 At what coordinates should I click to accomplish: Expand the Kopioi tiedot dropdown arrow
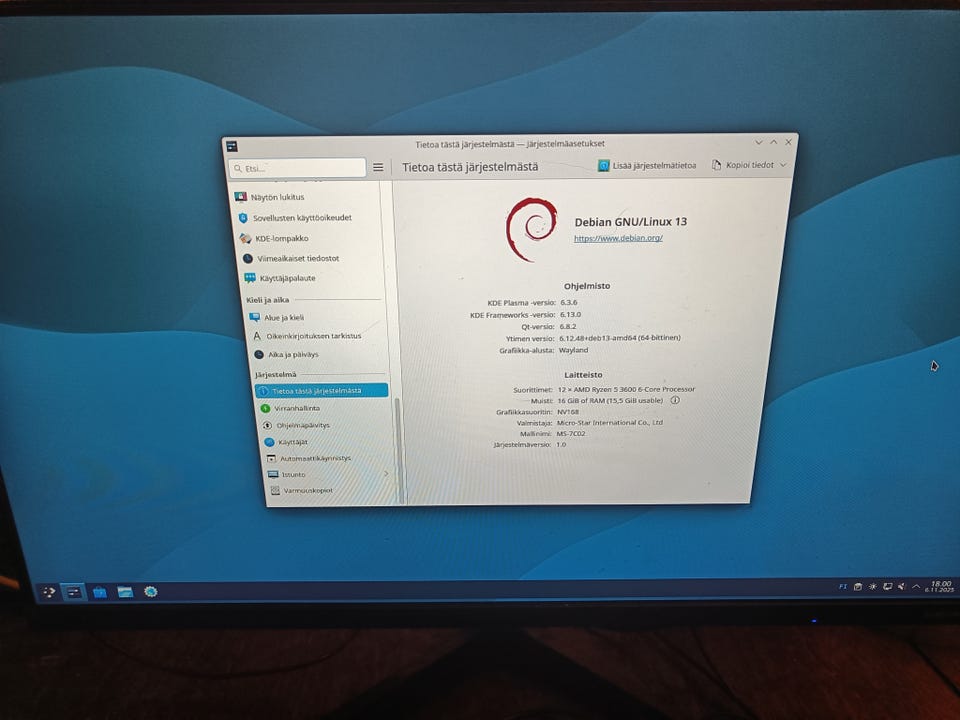783,165
